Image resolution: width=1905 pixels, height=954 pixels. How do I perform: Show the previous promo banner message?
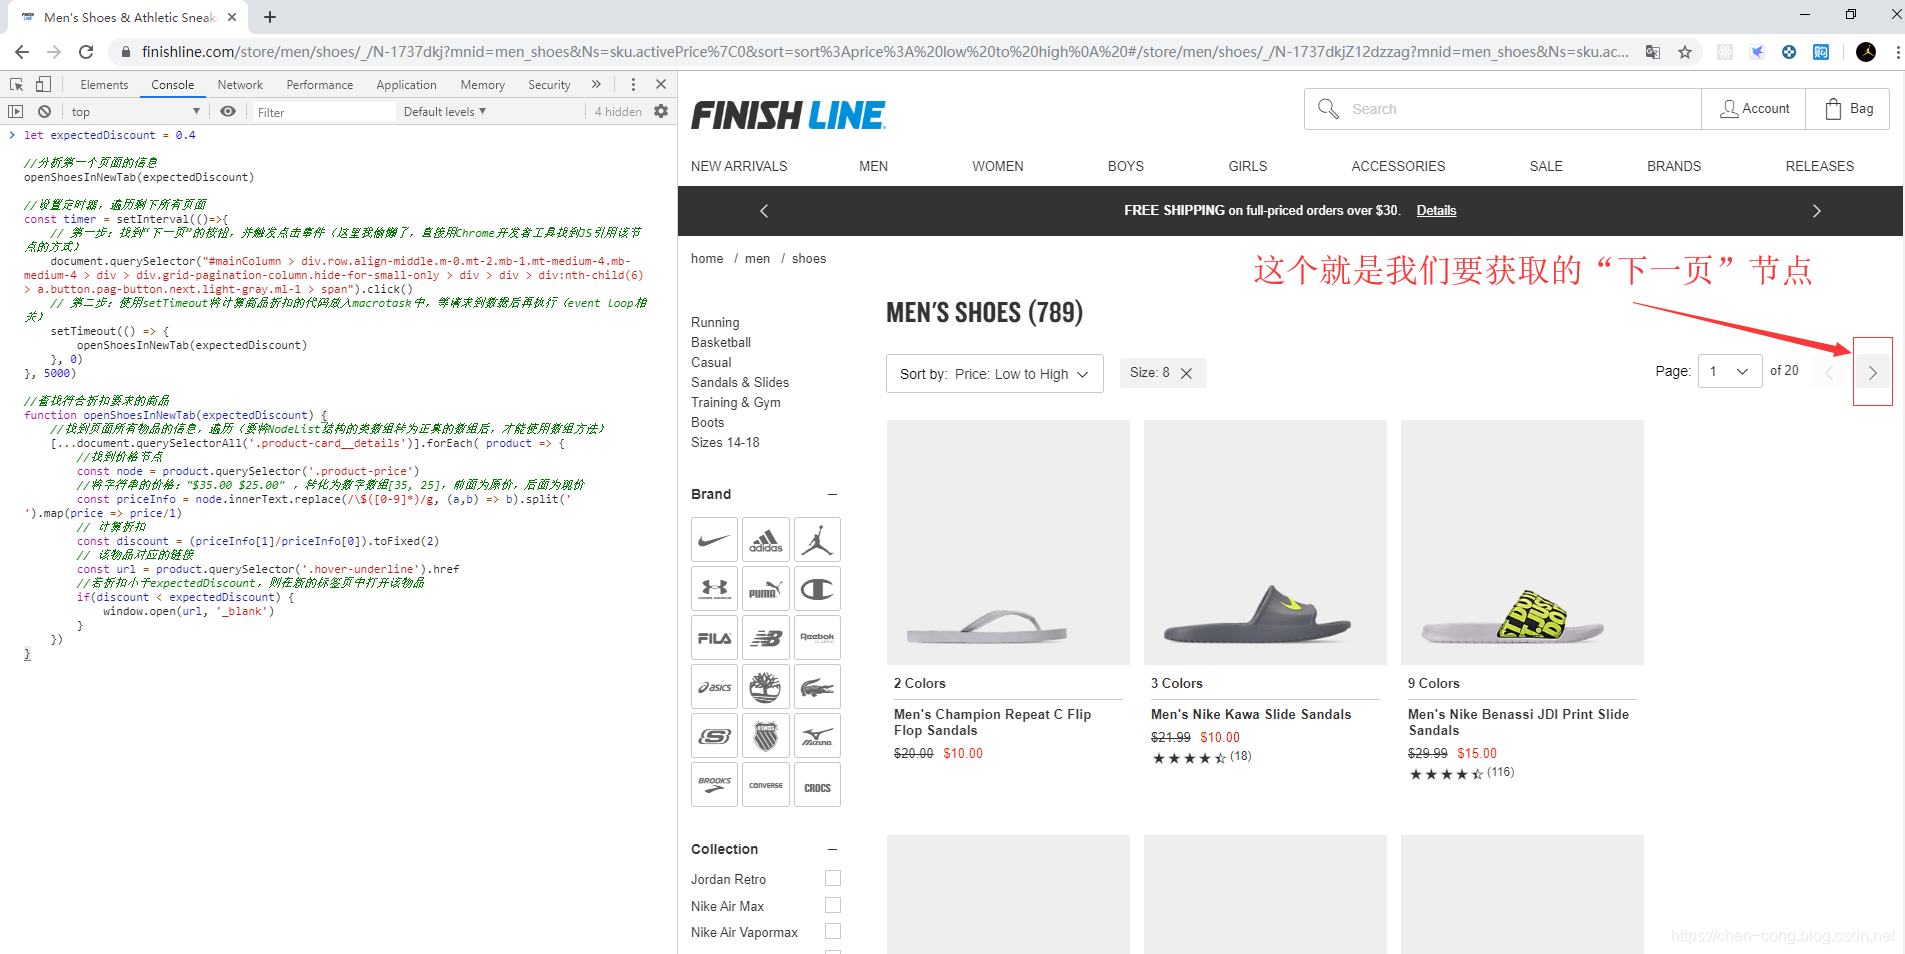(x=764, y=211)
